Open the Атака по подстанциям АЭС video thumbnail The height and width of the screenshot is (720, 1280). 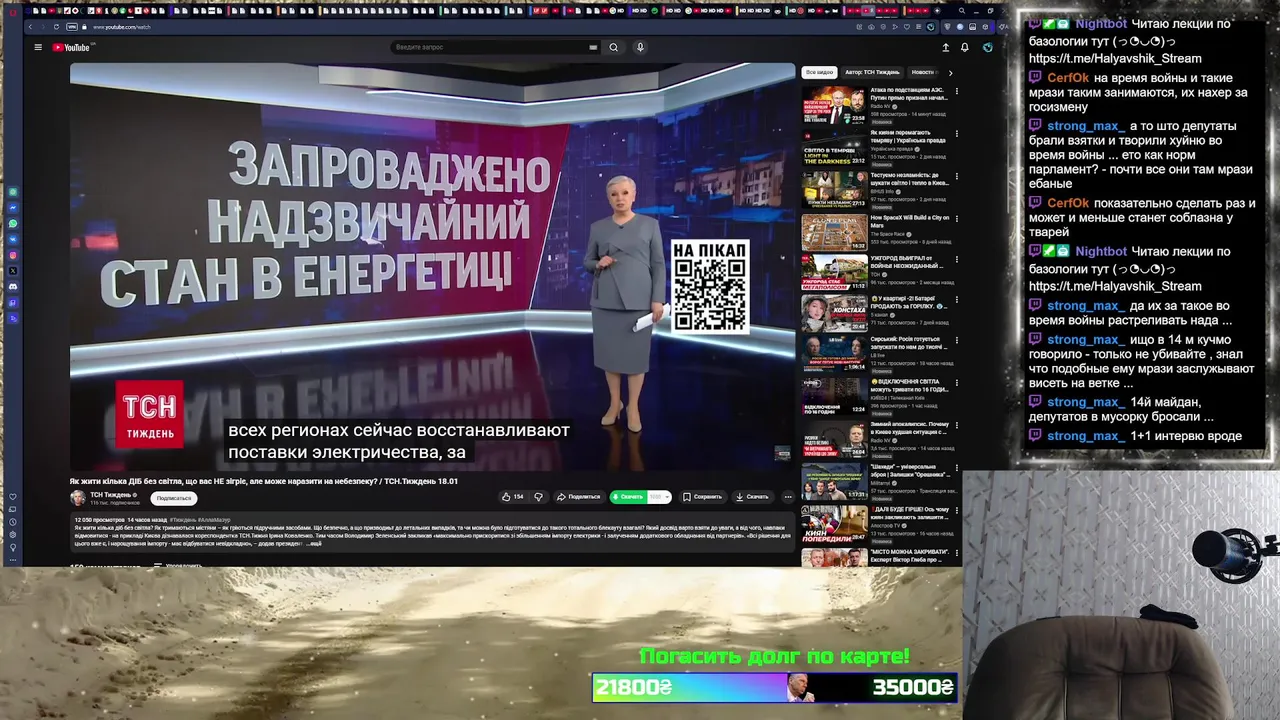(834, 105)
